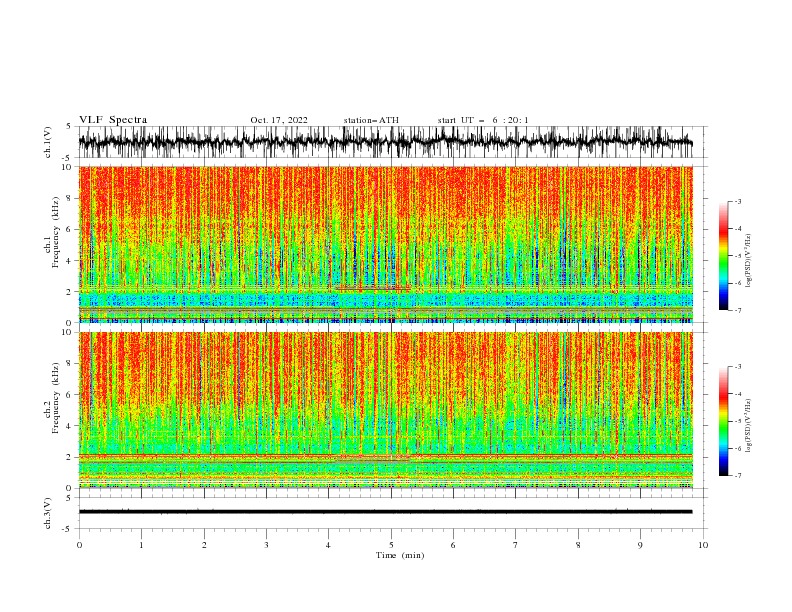The image size is (792, 612).
Task: Click the time axis tick label "5"
Action: (x=391, y=545)
